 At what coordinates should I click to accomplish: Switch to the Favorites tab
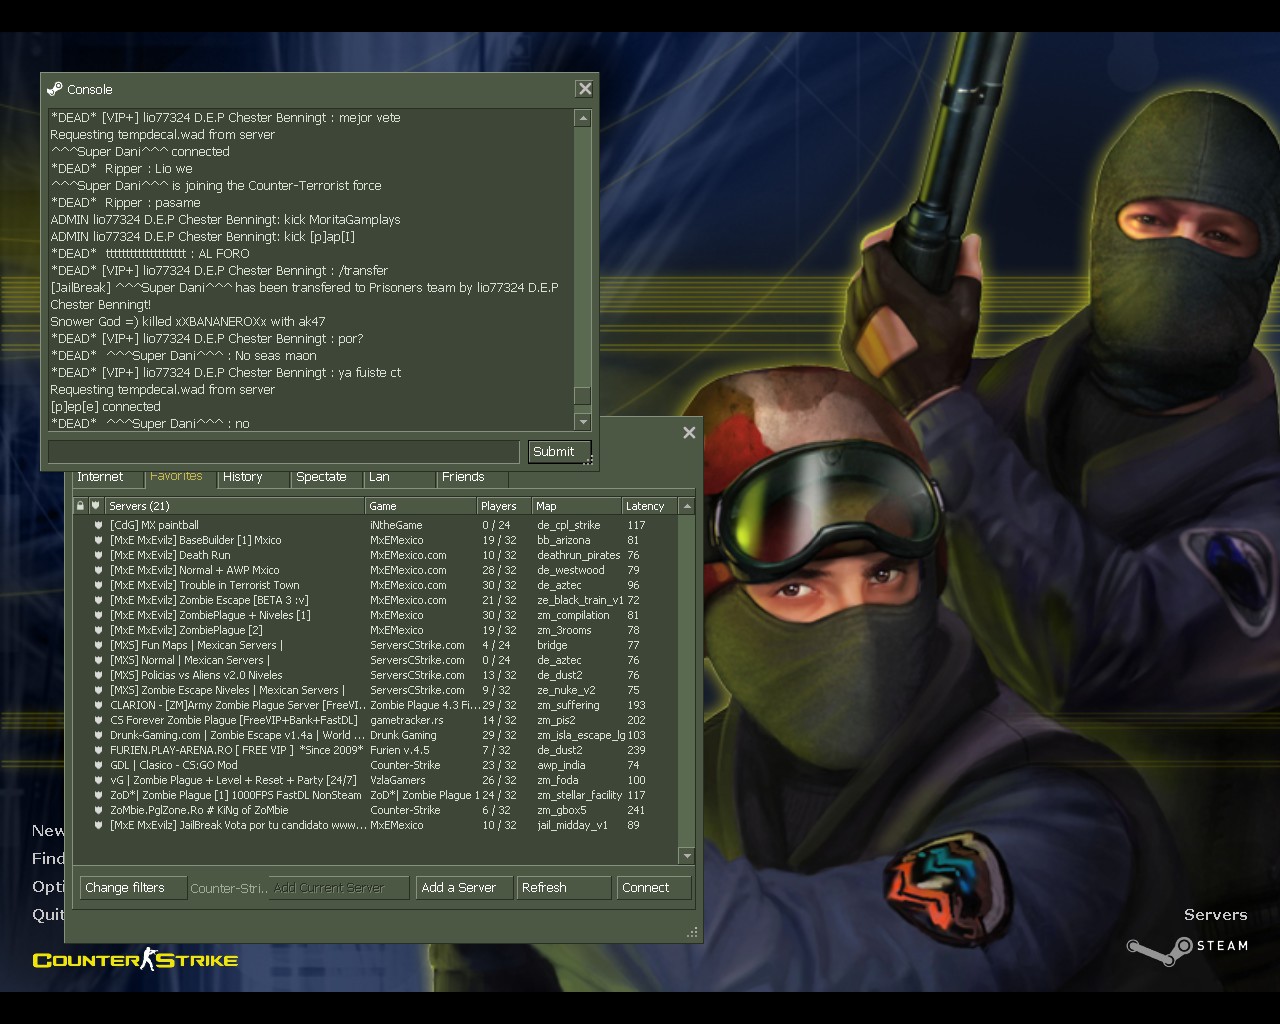(180, 478)
